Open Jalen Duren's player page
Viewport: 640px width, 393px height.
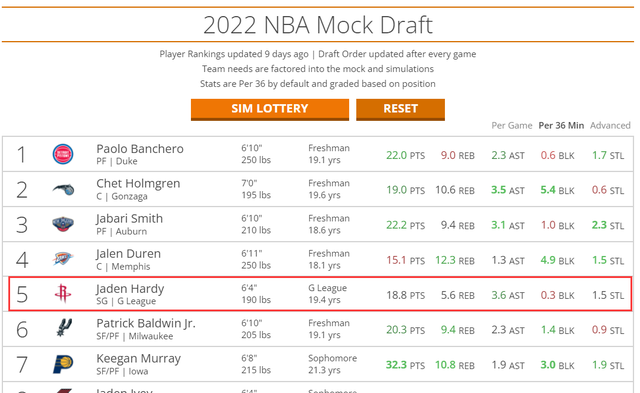pyautogui.click(x=129, y=254)
